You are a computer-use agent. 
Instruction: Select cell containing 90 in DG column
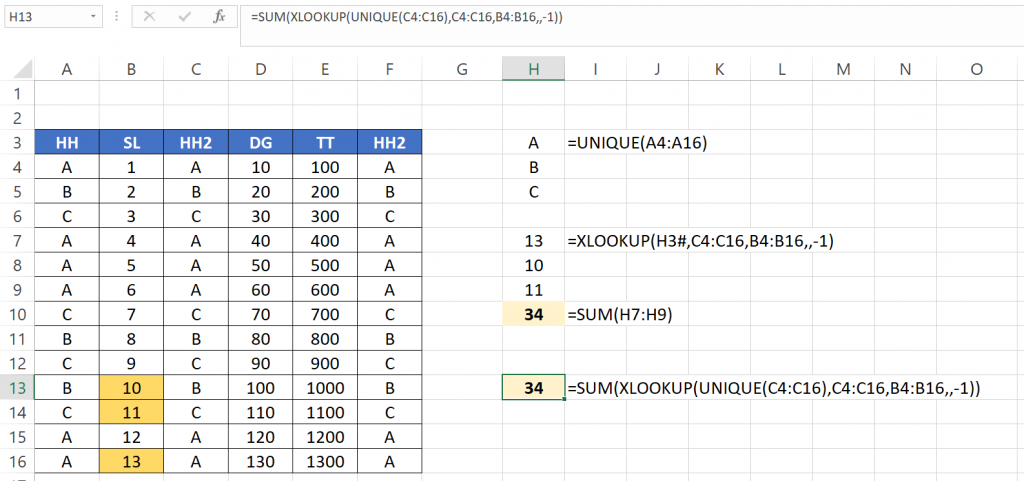tap(261, 364)
